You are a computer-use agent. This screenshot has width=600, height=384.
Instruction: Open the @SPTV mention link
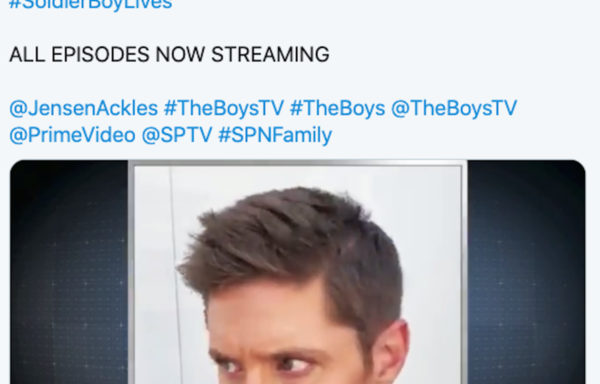point(177,135)
